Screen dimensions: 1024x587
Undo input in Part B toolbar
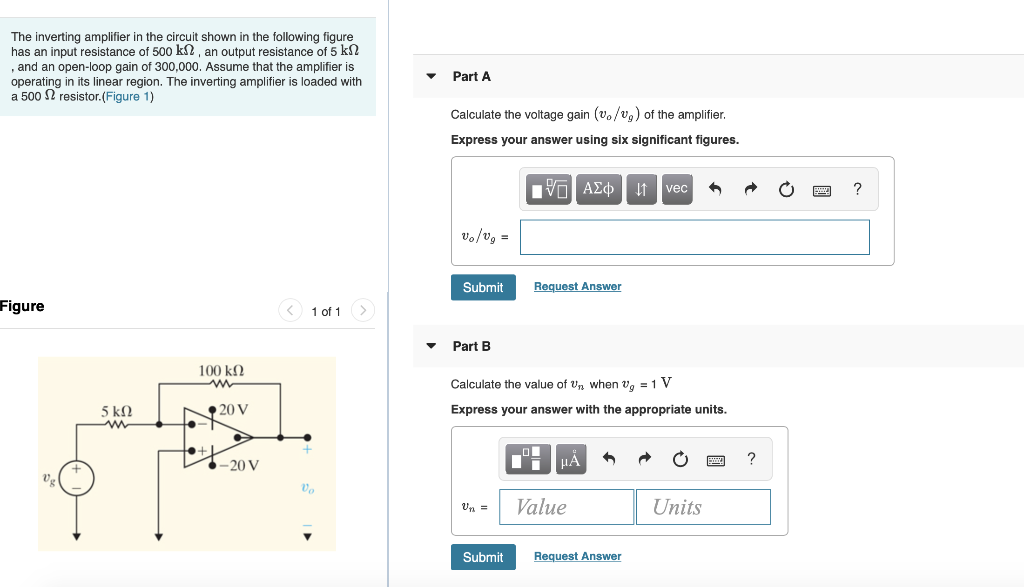(x=608, y=459)
